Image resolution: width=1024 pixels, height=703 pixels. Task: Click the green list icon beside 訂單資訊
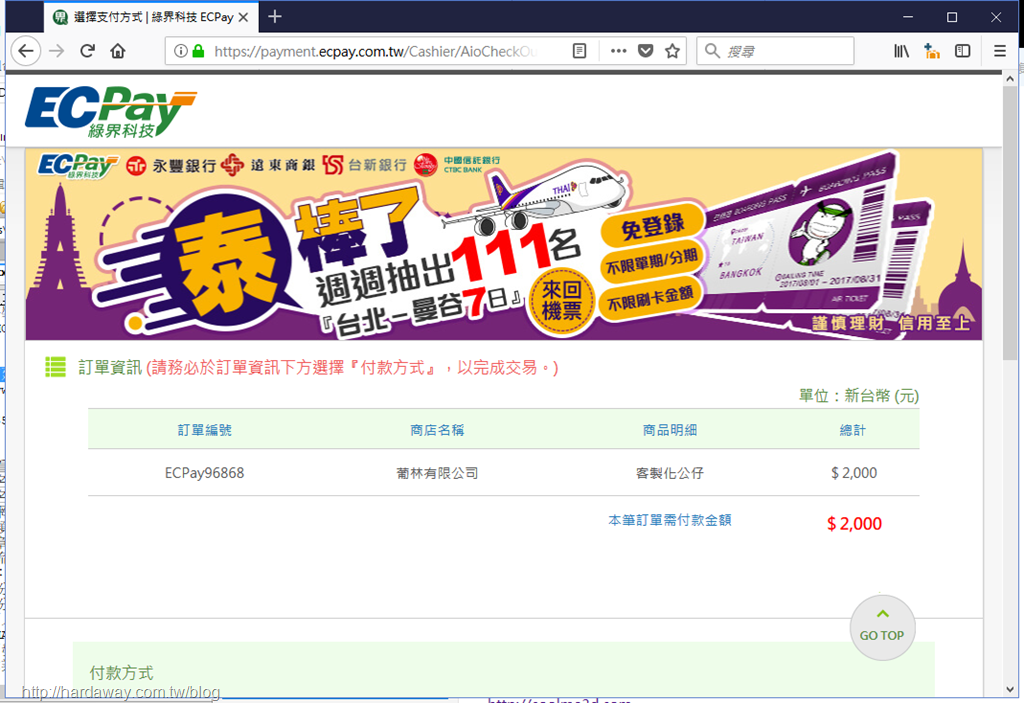pyautogui.click(x=56, y=367)
